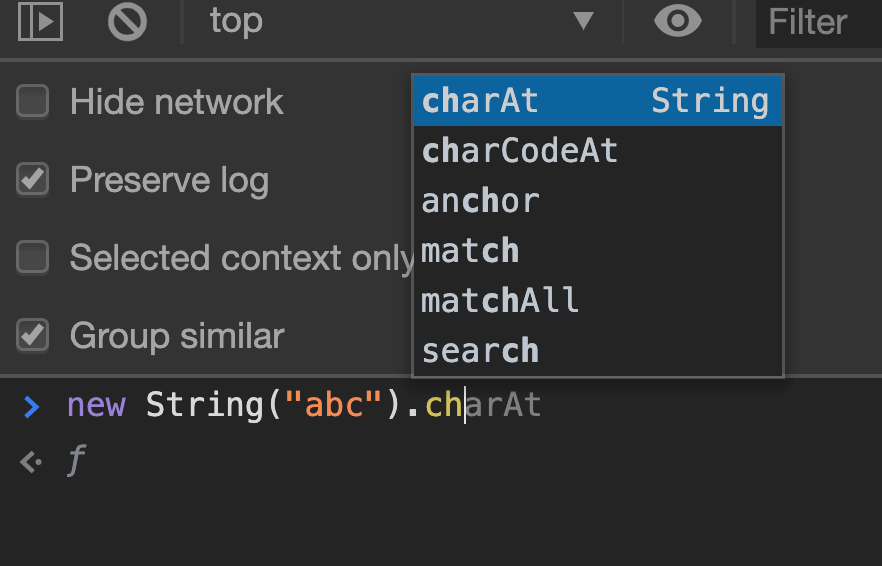
Task: Clear console with the ban icon
Action: pos(127,22)
